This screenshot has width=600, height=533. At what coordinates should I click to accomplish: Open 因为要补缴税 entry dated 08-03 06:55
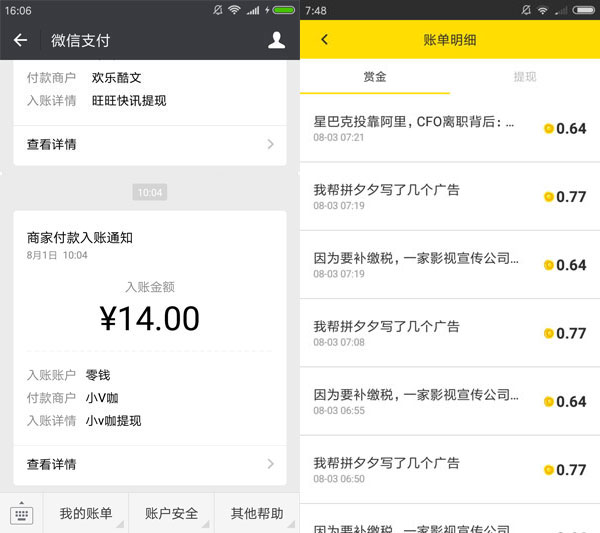(450, 401)
